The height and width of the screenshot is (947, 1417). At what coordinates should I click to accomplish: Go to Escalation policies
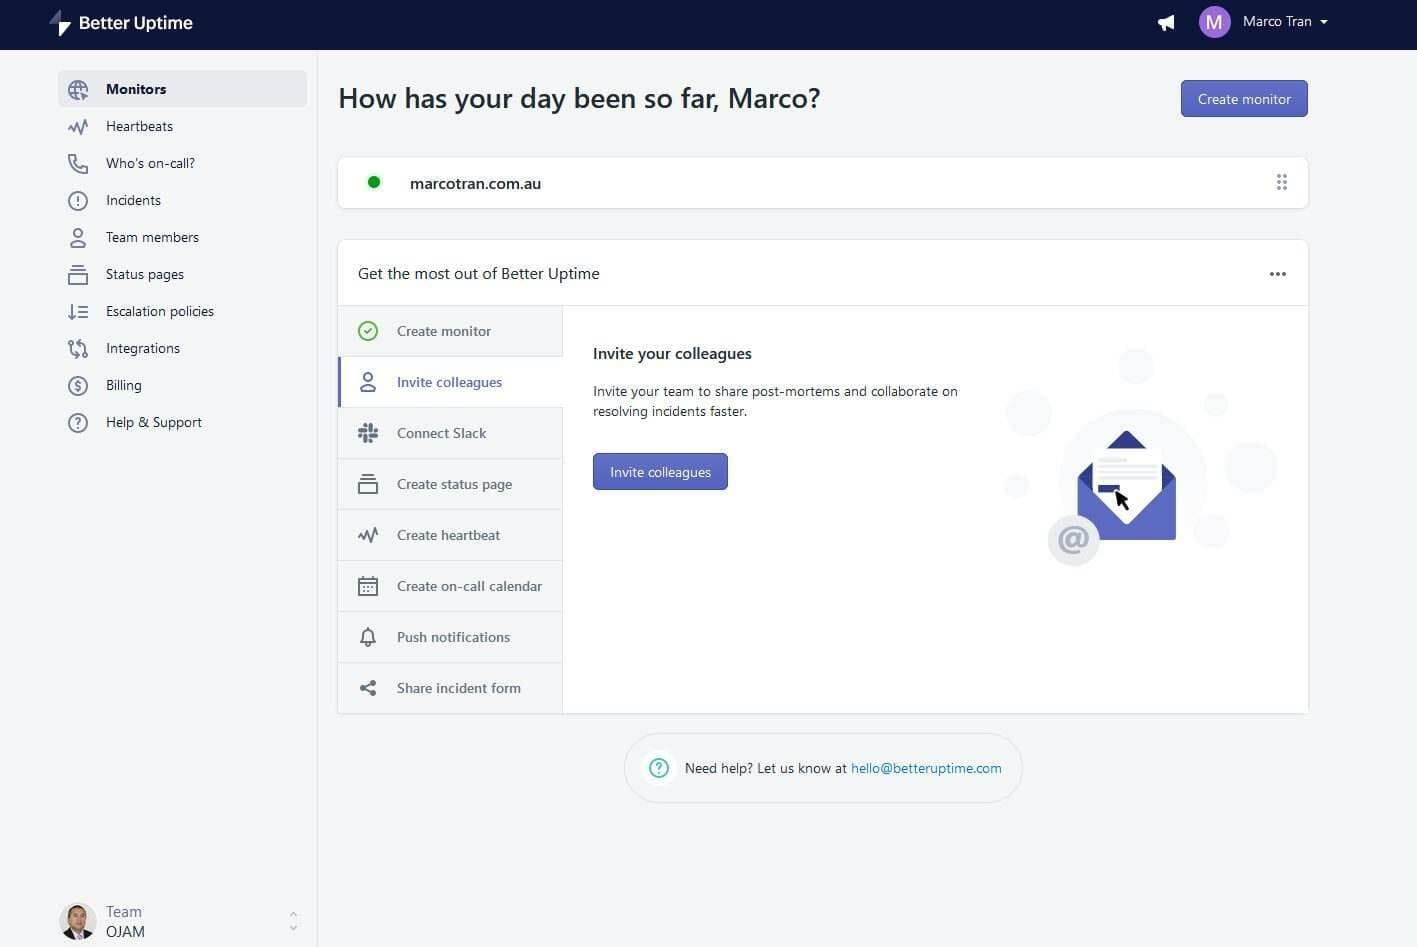pyautogui.click(x=160, y=311)
